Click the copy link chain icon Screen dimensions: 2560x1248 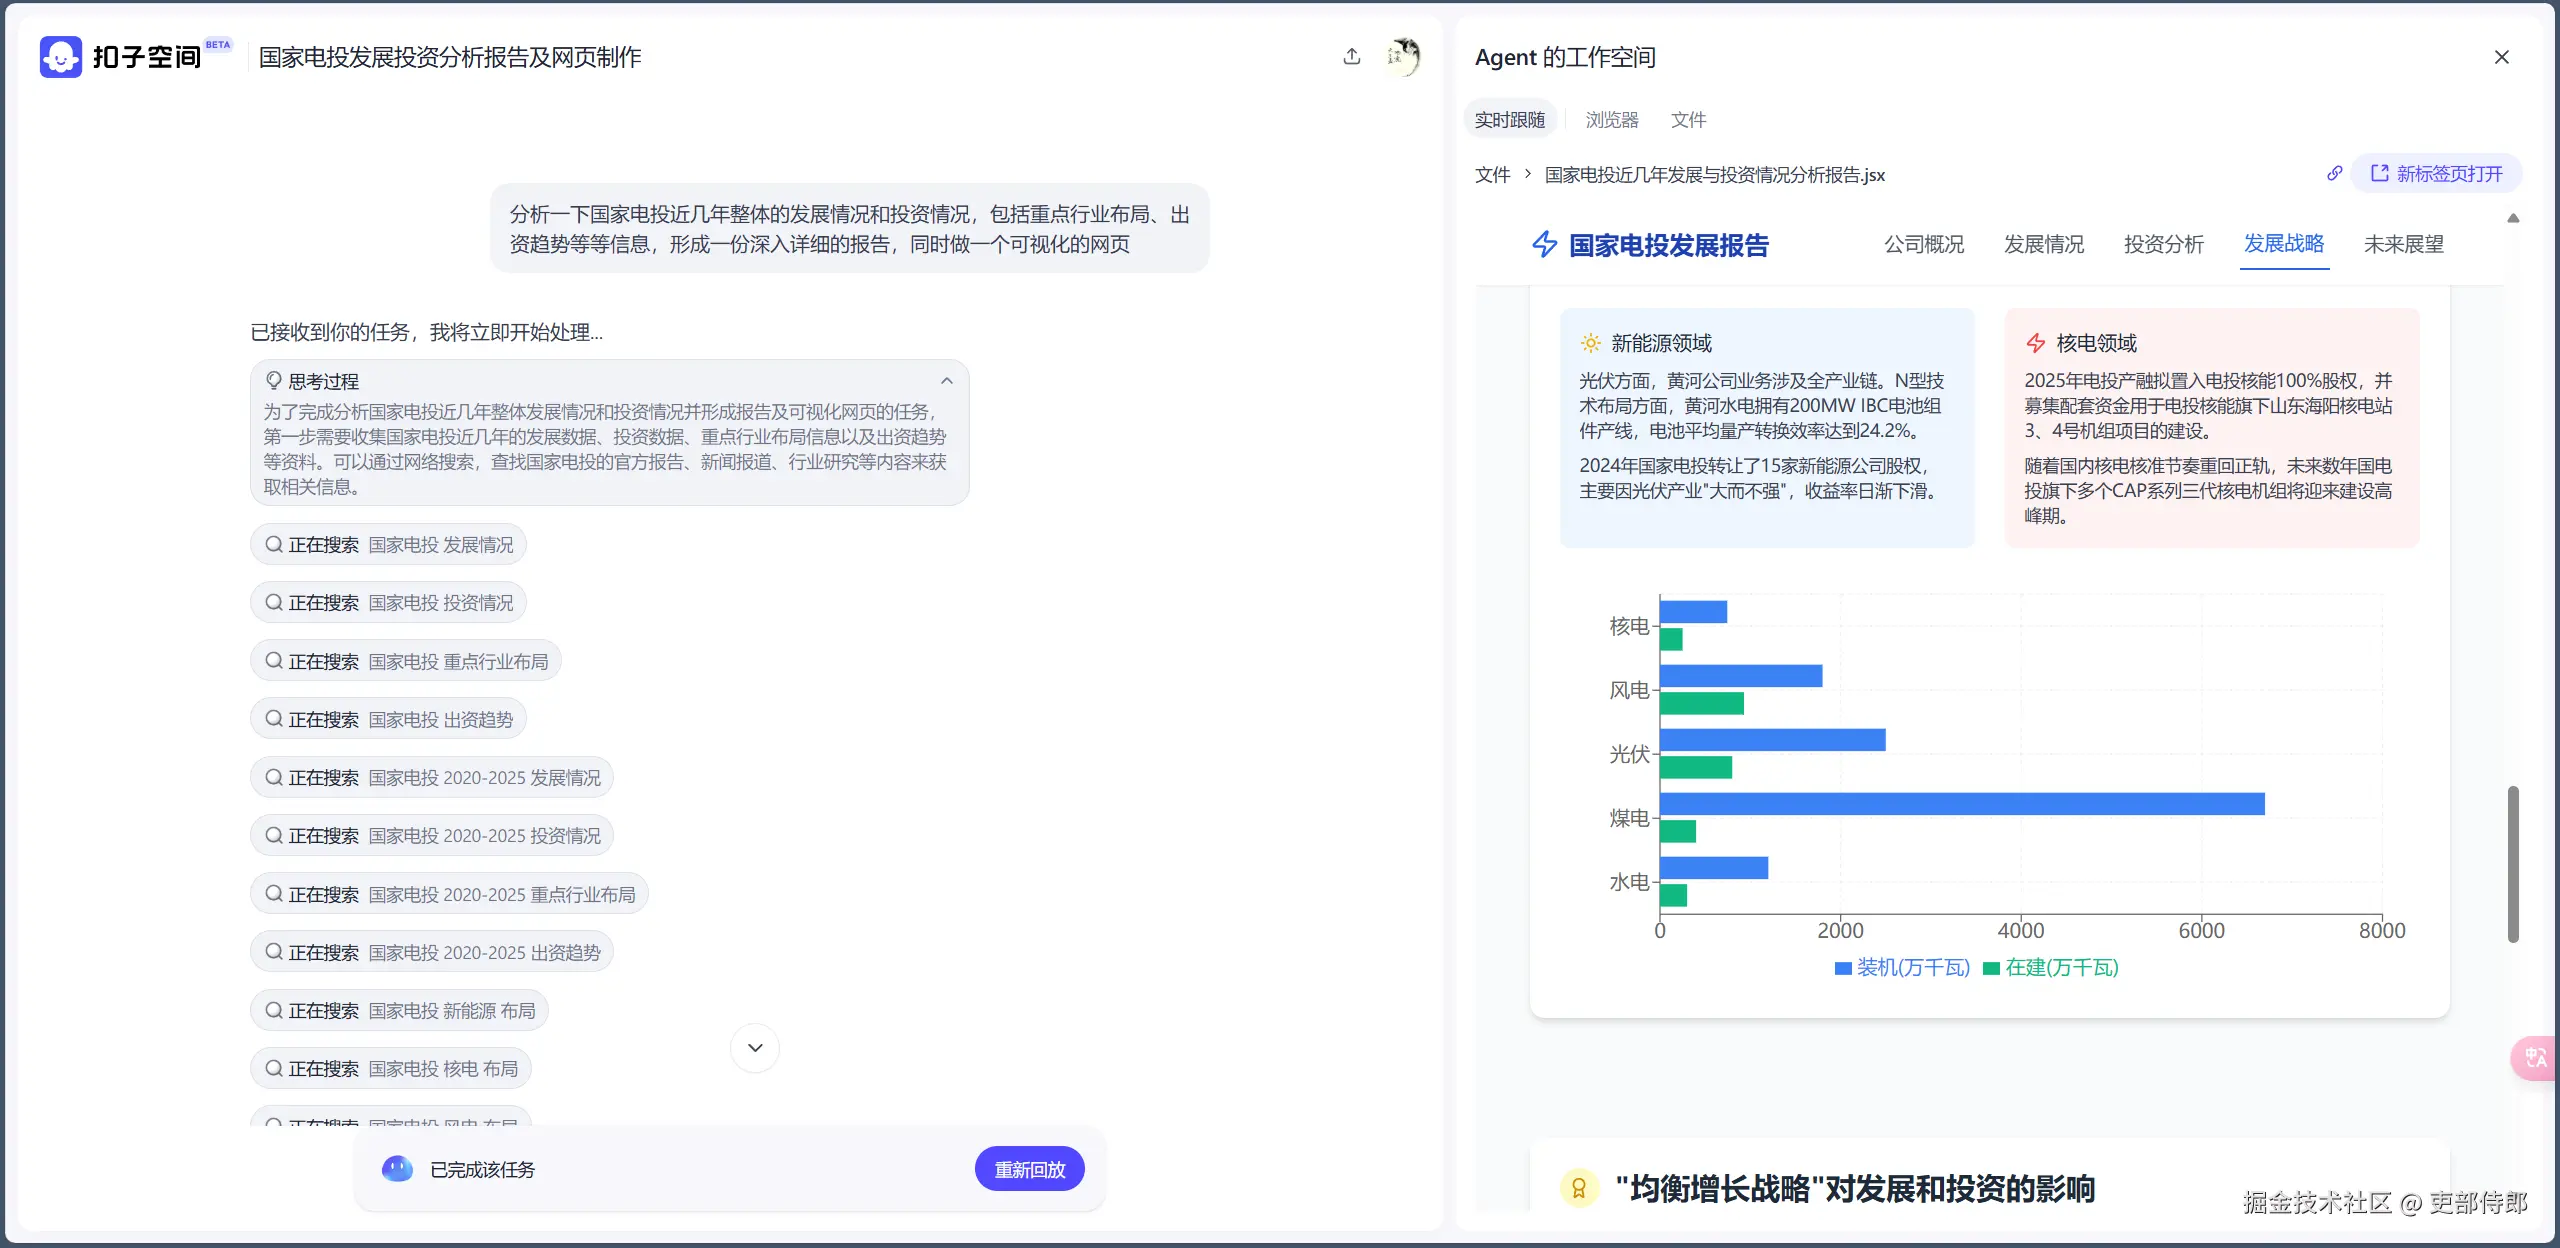coord(2335,173)
